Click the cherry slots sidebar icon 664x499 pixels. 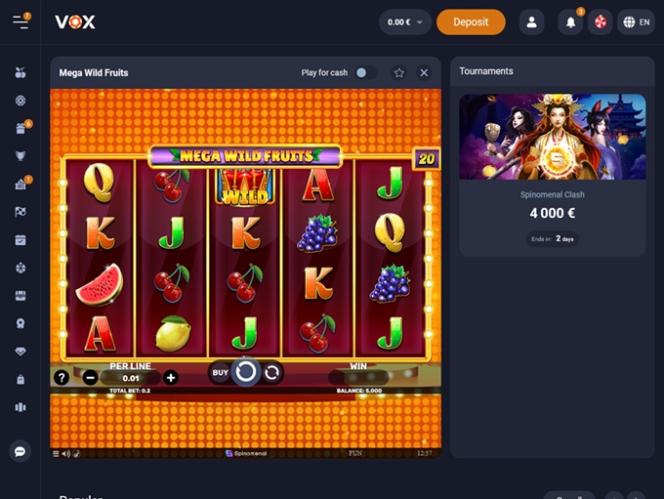pos(20,73)
